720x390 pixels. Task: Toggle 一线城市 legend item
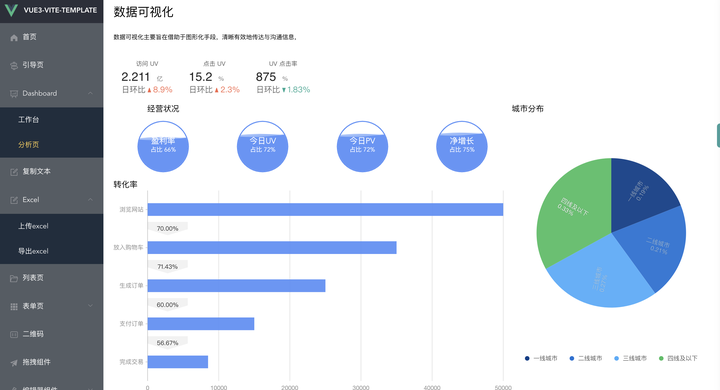(x=541, y=358)
